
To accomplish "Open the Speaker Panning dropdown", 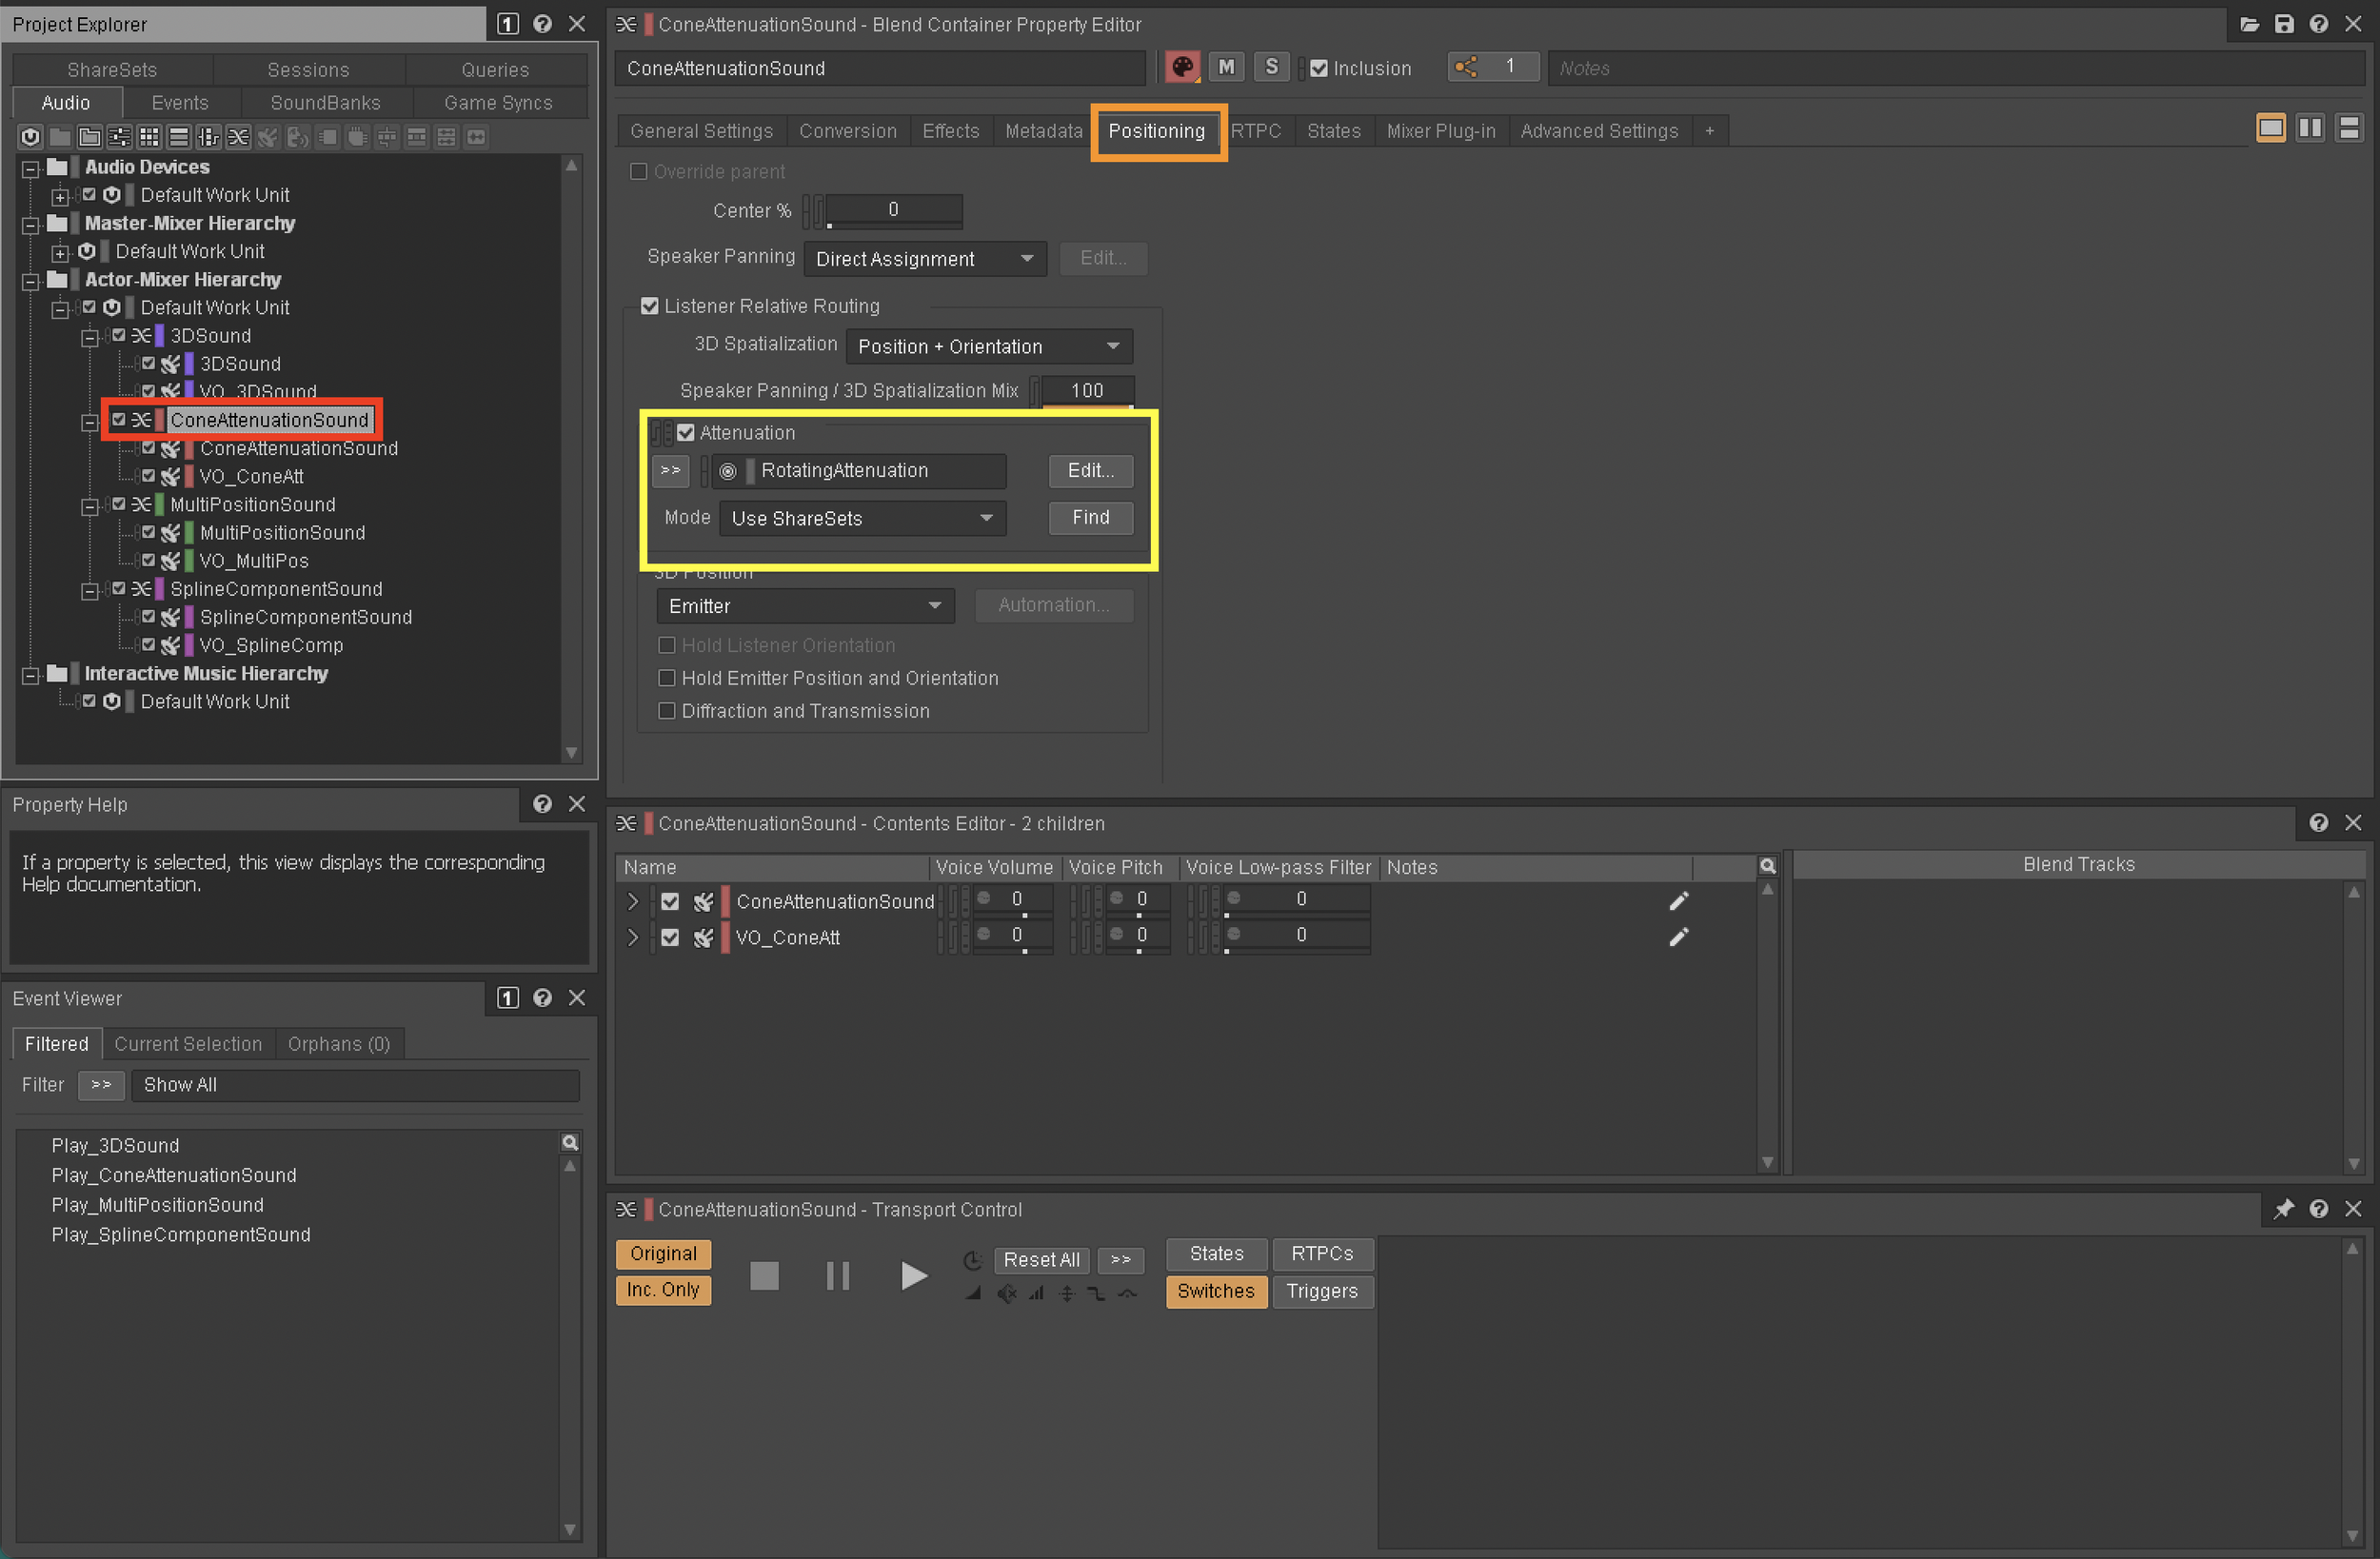I will click(x=924, y=258).
